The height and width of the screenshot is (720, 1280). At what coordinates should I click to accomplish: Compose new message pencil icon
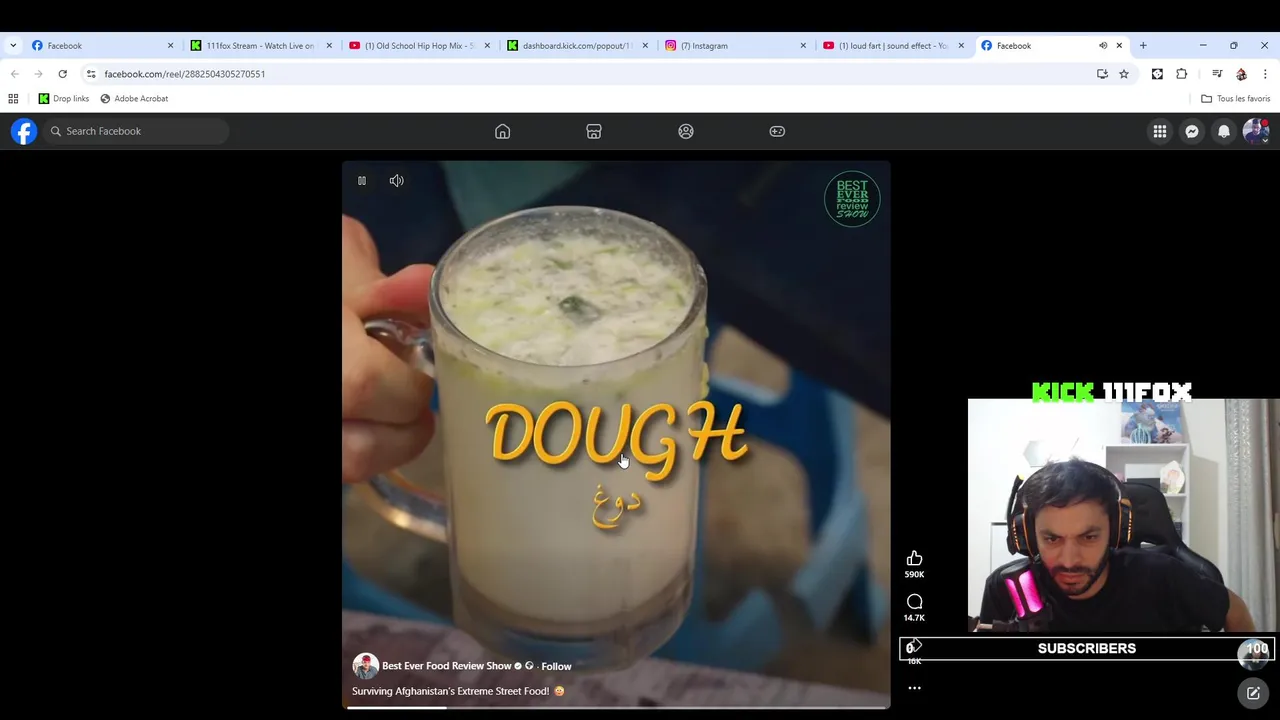pyautogui.click(x=1253, y=693)
